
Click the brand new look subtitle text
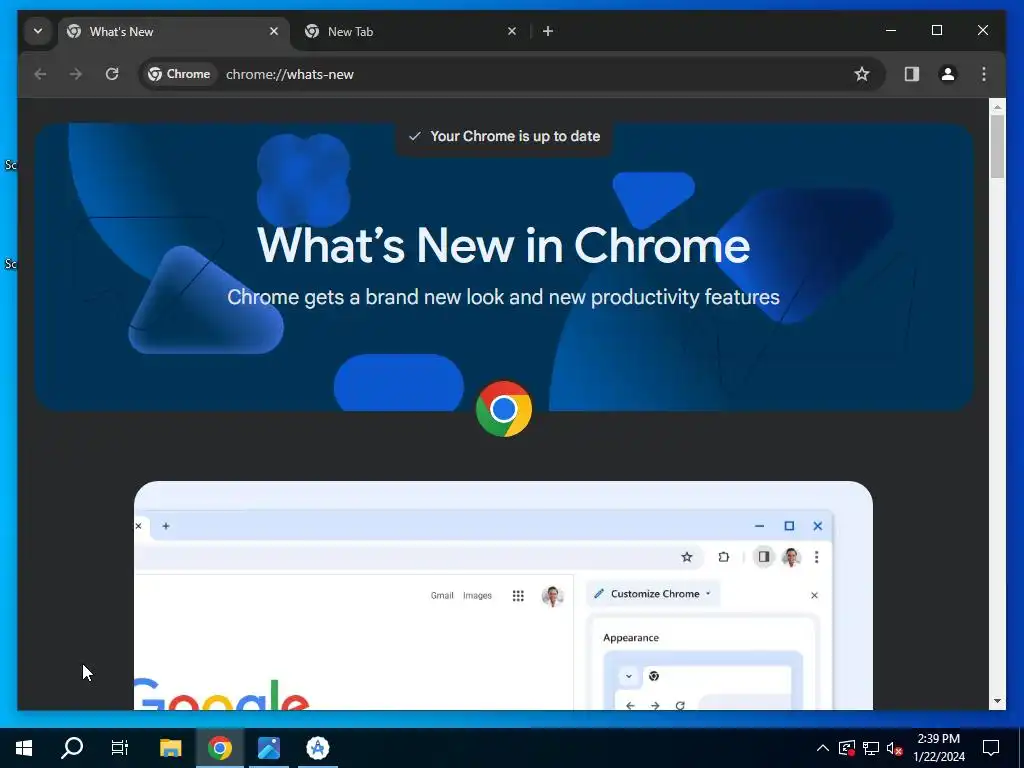click(504, 297)
